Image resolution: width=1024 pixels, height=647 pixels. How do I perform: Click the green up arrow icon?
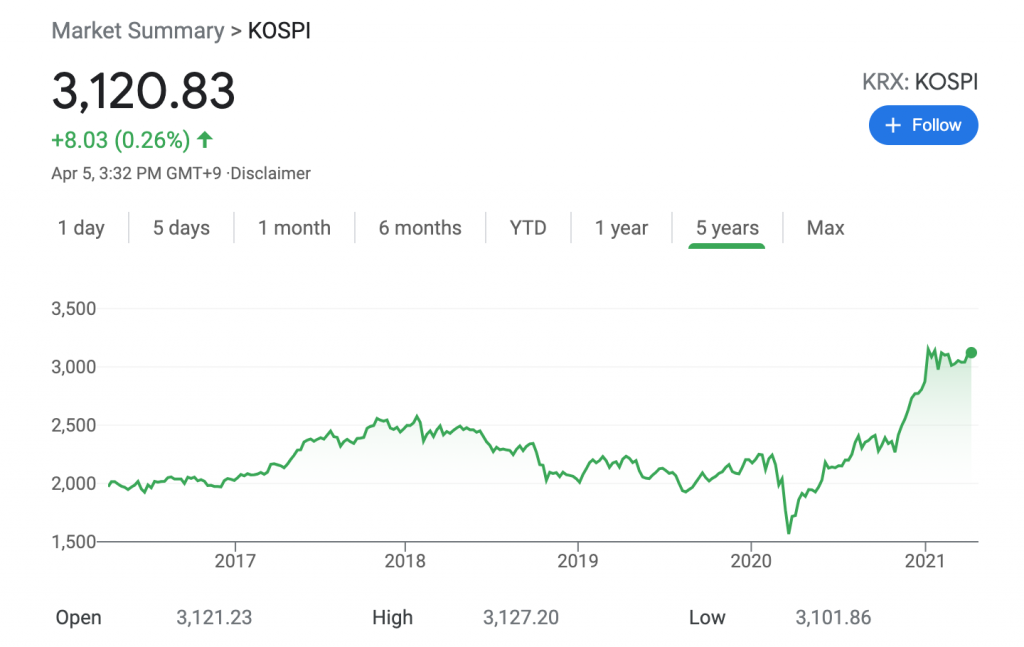[205, 139]
